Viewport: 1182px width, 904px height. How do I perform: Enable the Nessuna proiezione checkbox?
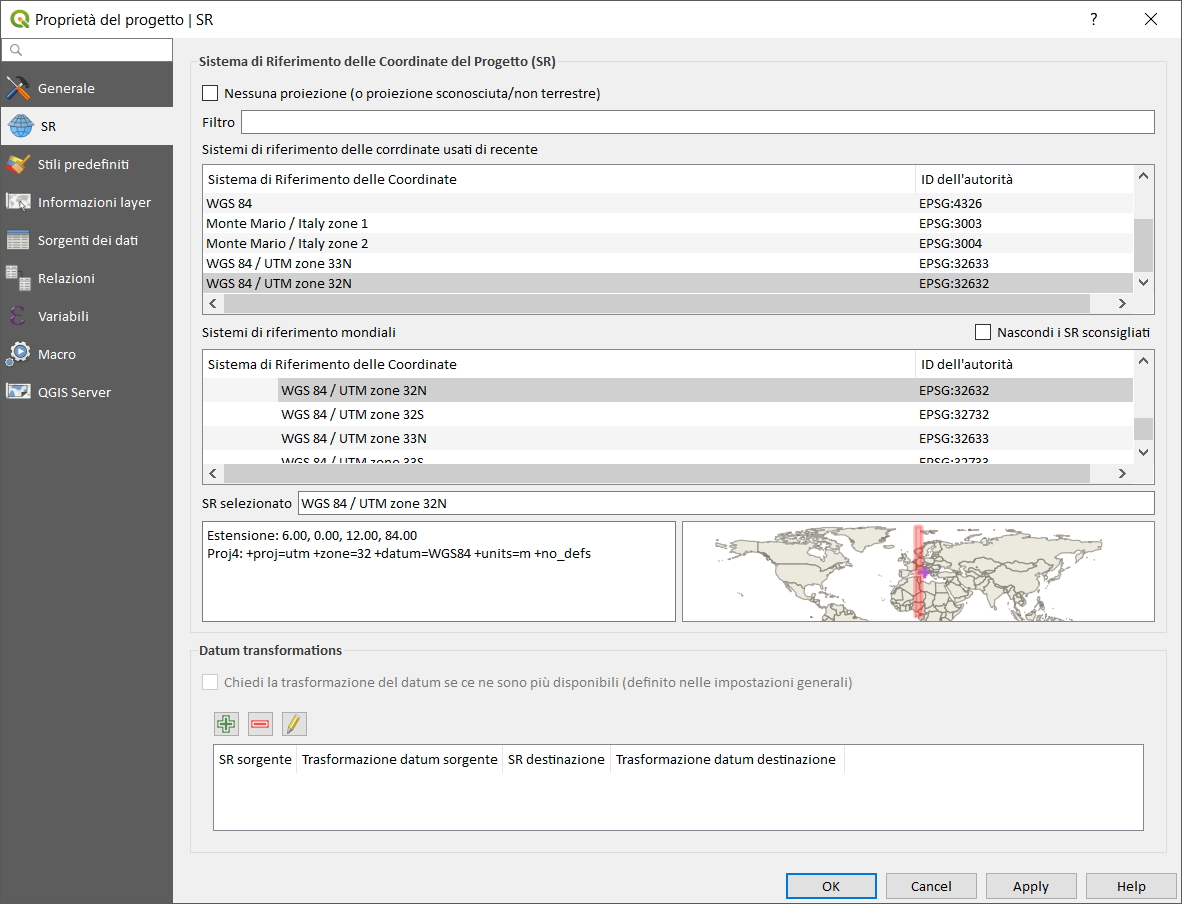point(210,93)
